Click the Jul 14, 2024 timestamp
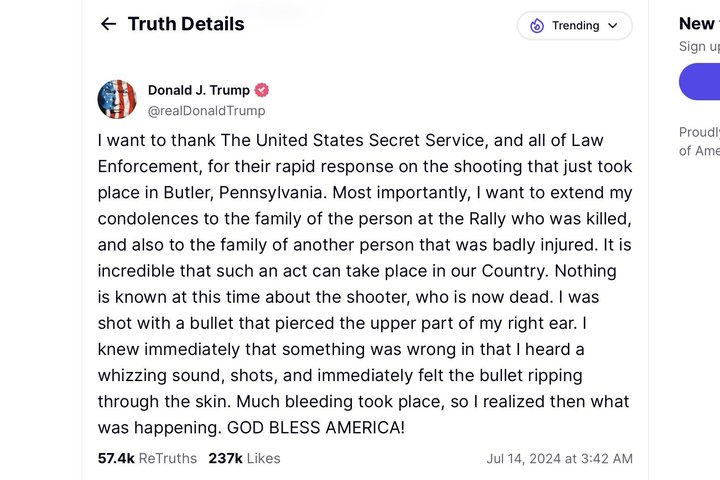The image size is (720, 480). tap(559, 458)
